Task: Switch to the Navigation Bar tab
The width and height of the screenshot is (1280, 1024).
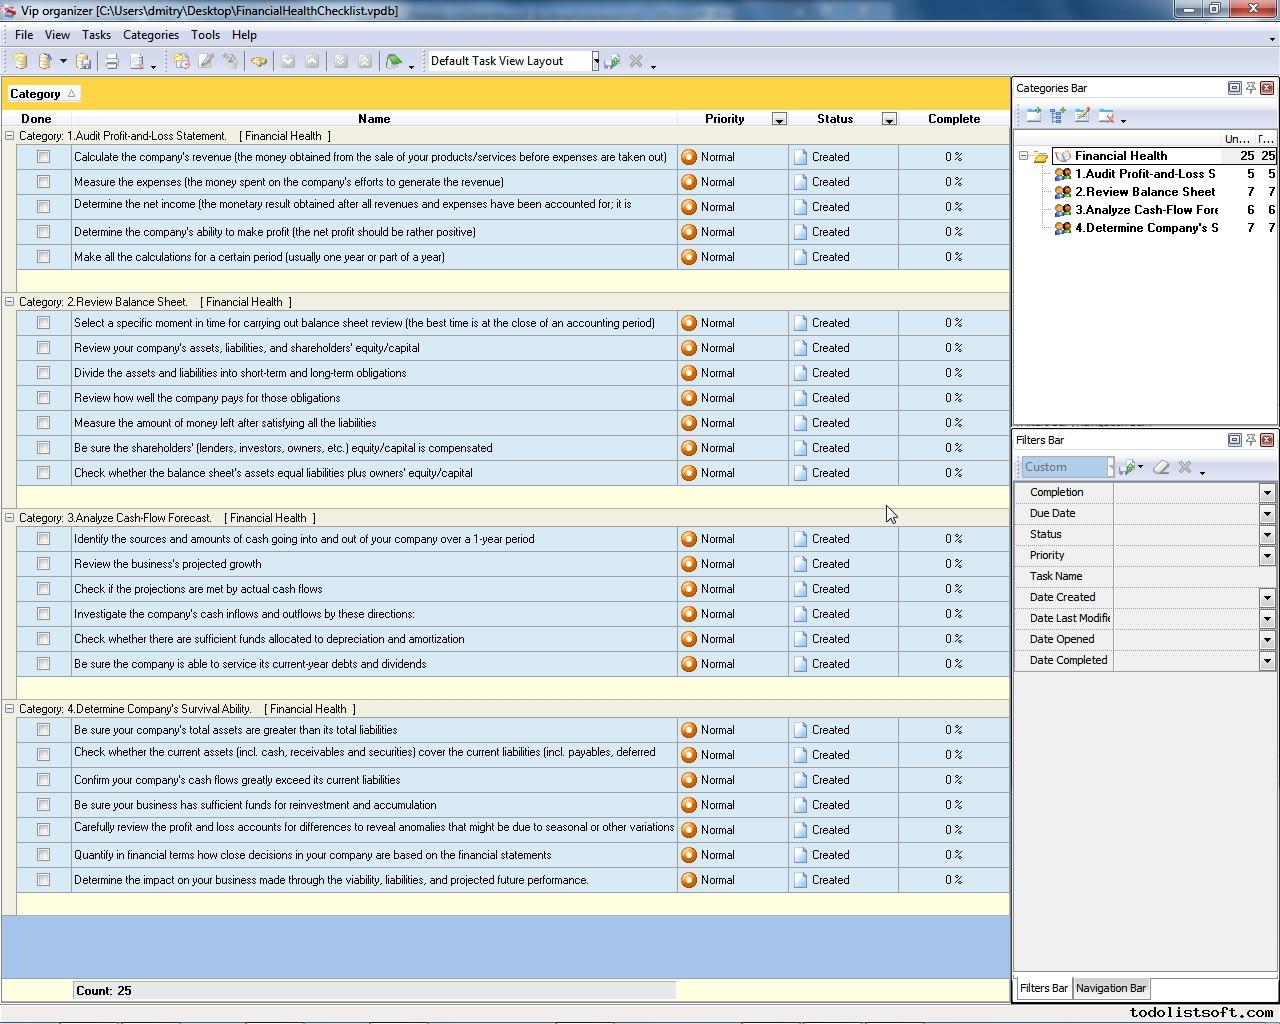Action: tap(1110, 988)
